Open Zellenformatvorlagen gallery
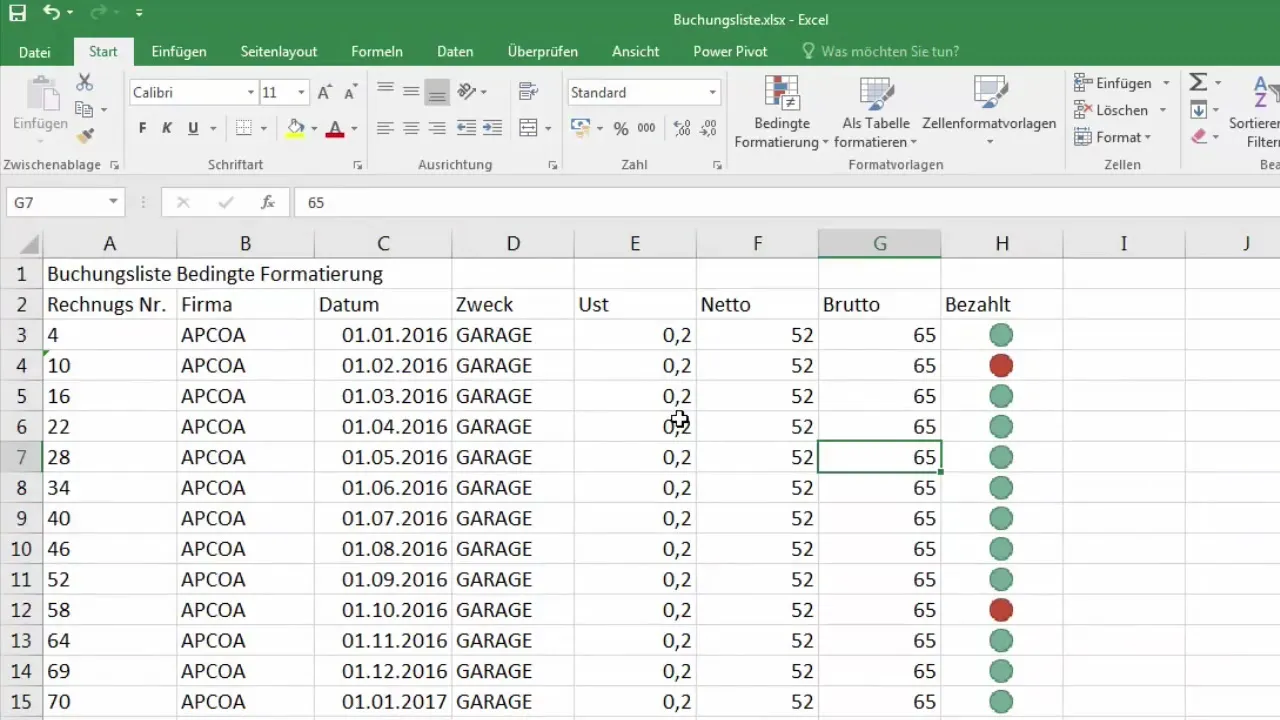The height and width of the screenshot is (720, 1280). (989, 112)
